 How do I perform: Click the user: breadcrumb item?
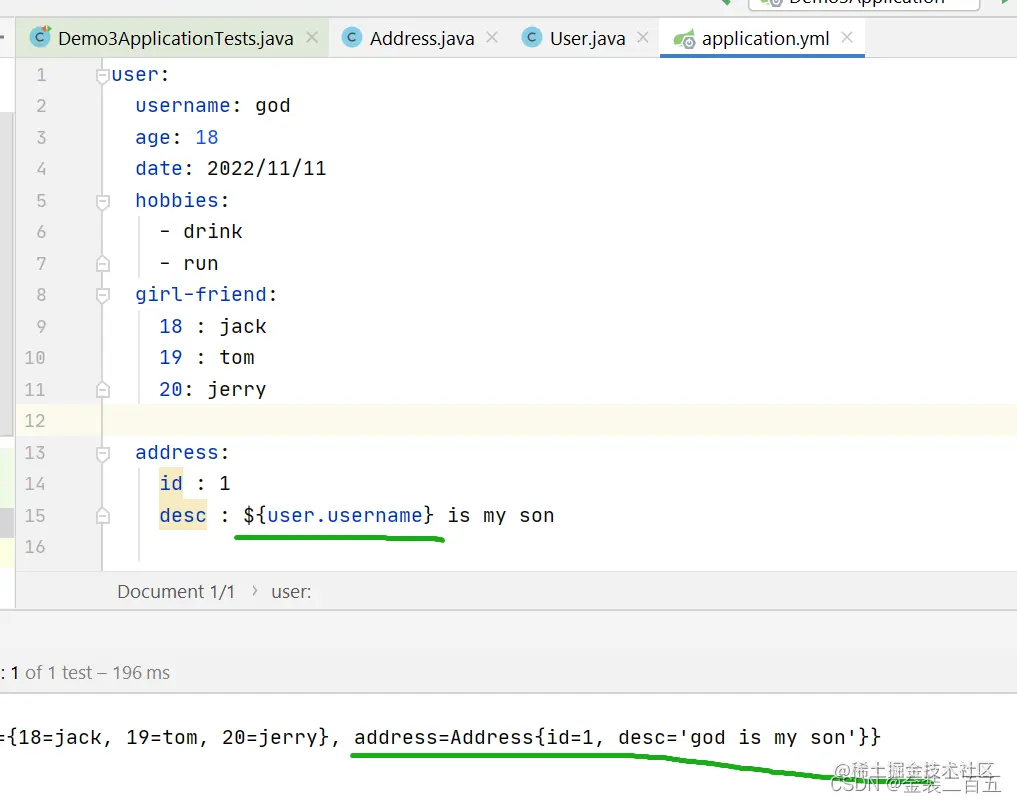(x=291, y=592)
